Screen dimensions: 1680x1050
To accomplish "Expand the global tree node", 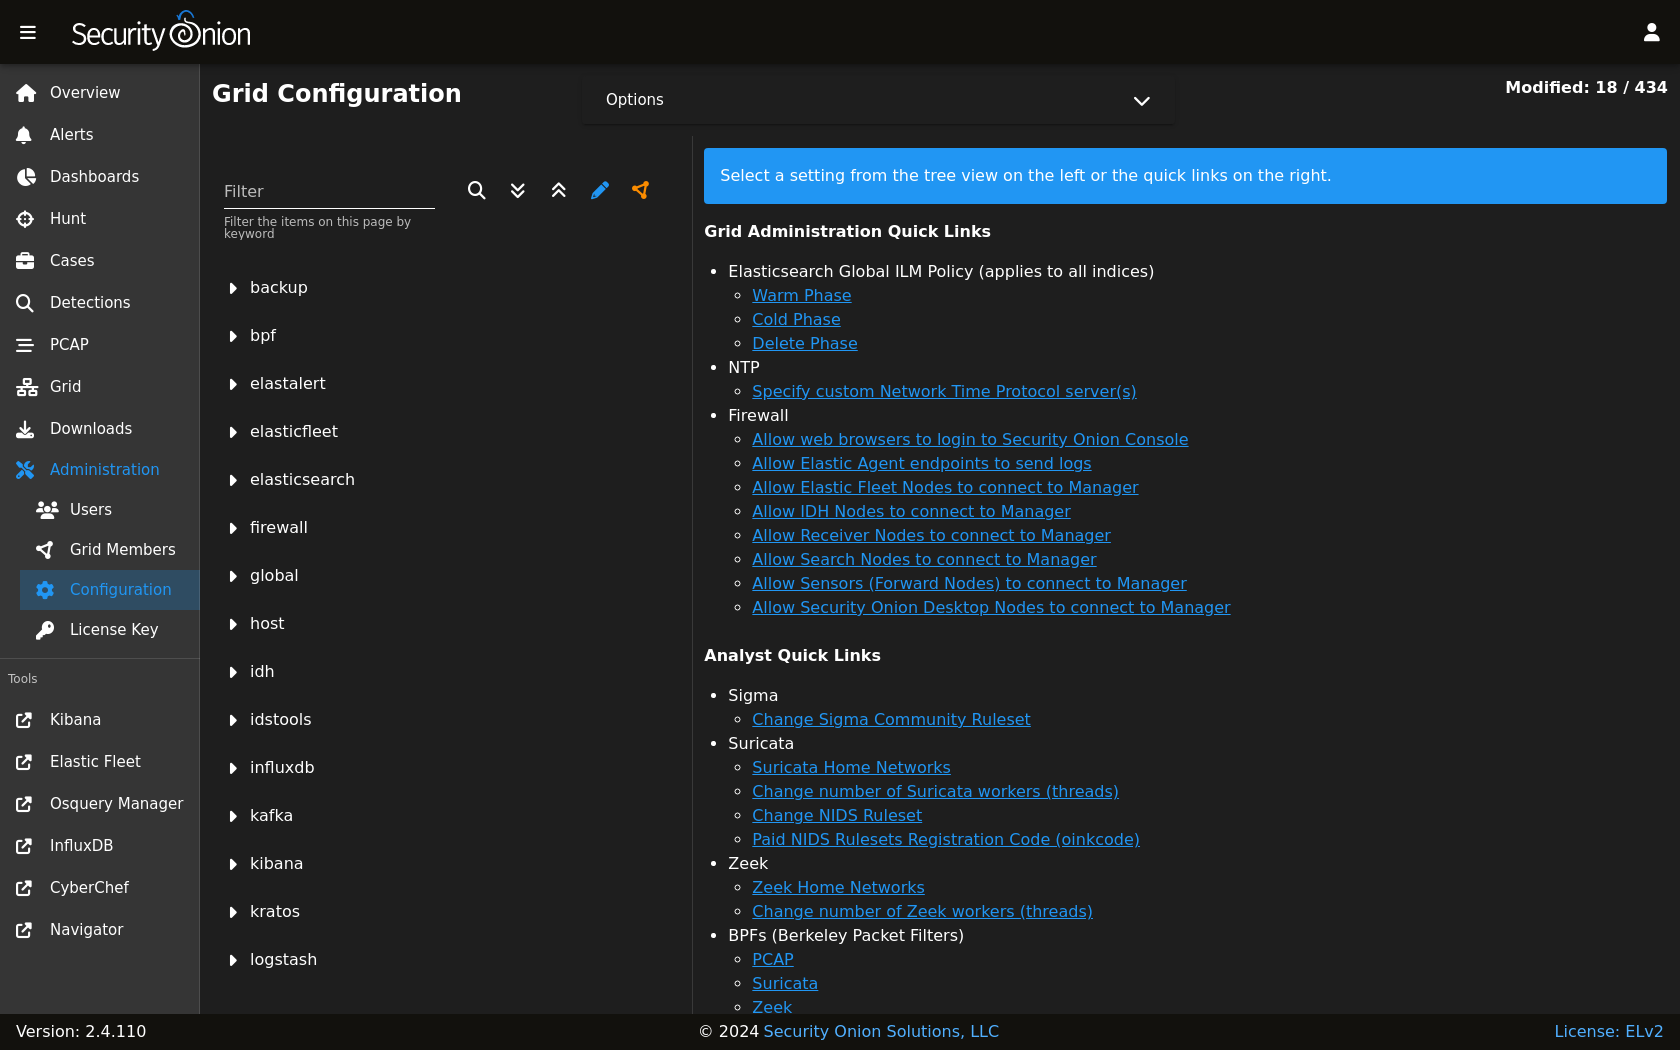I will pyautogui.click(x=233, y=576).
